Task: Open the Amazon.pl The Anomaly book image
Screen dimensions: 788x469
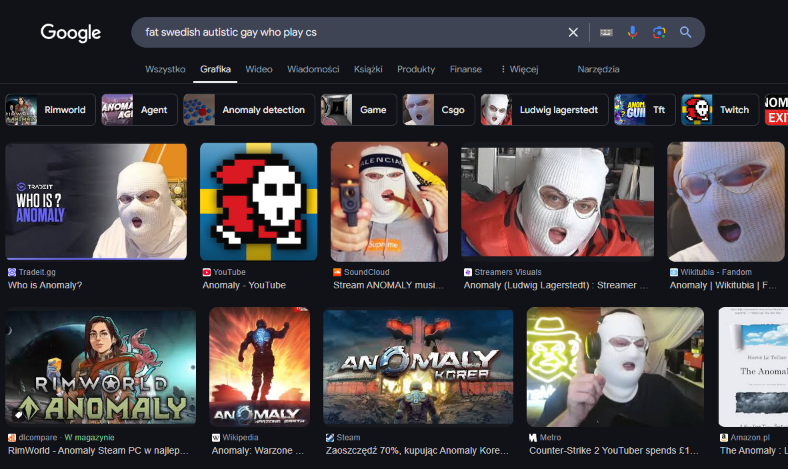Action: click(753, 367)
